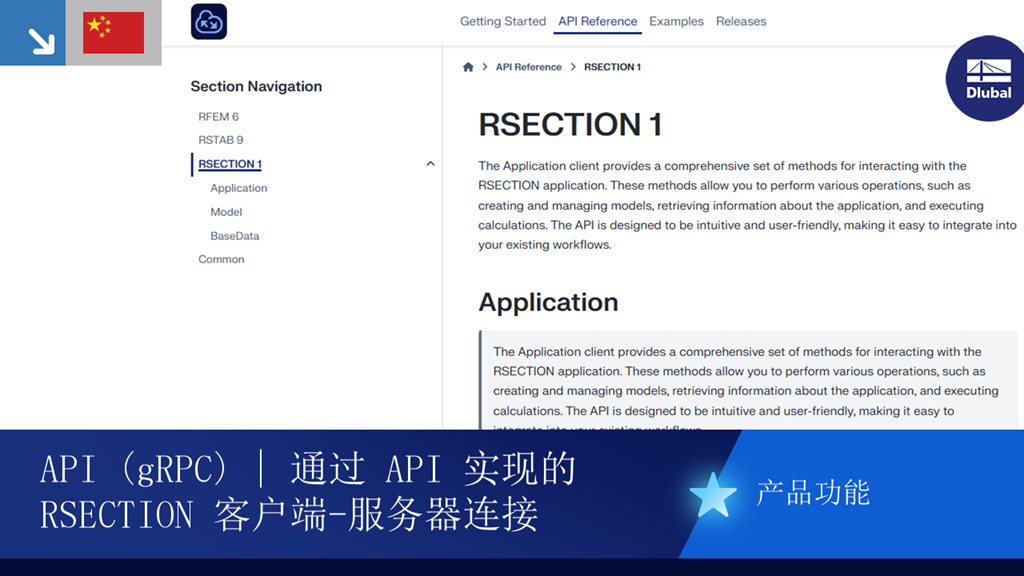
Task: Click the white diagonal arrow icon
Action: [41, 41]
